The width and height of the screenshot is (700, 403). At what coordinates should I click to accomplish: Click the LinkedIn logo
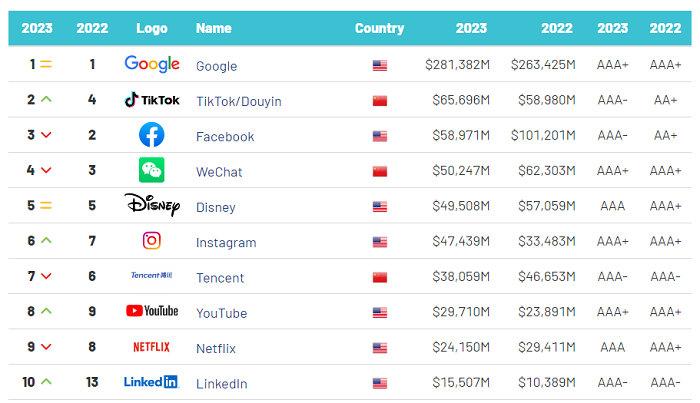tap(151, 382)
